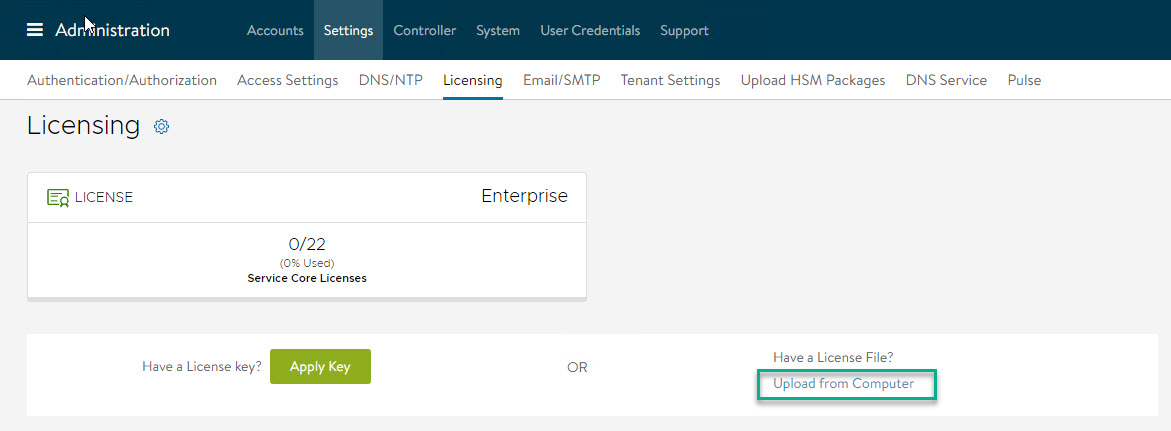This screenshot has height=431, width=1171.
Task: Switch to the Tenant Settings tab
Action: (670, 80)
